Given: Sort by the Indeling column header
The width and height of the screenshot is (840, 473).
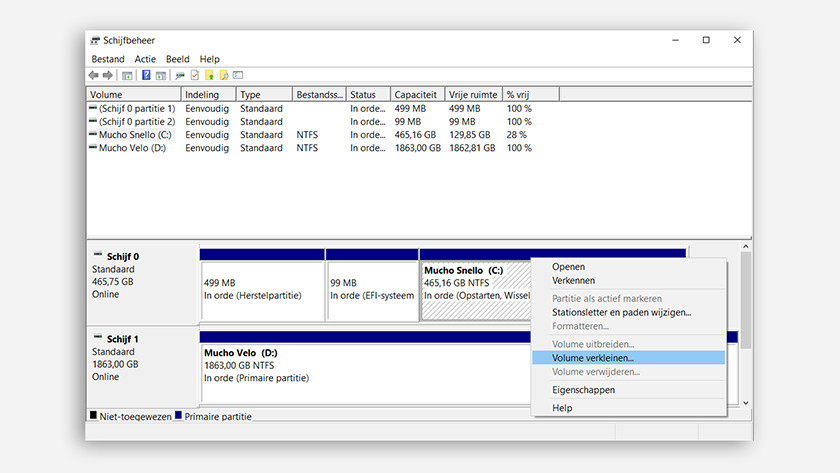Looking at the screenshot, I should point(208,94).
